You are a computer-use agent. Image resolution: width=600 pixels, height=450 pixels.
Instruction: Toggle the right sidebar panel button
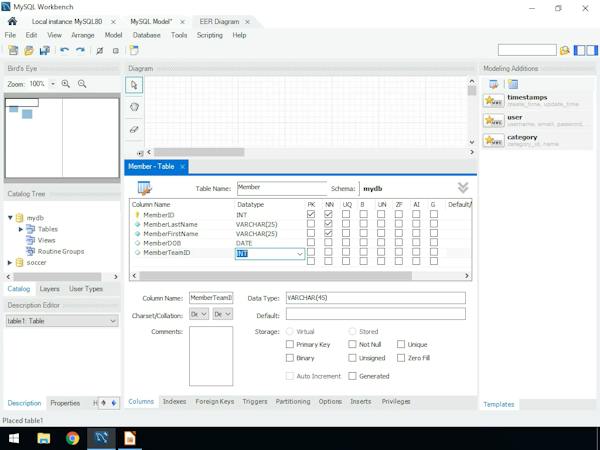click(x=592, y=50)
